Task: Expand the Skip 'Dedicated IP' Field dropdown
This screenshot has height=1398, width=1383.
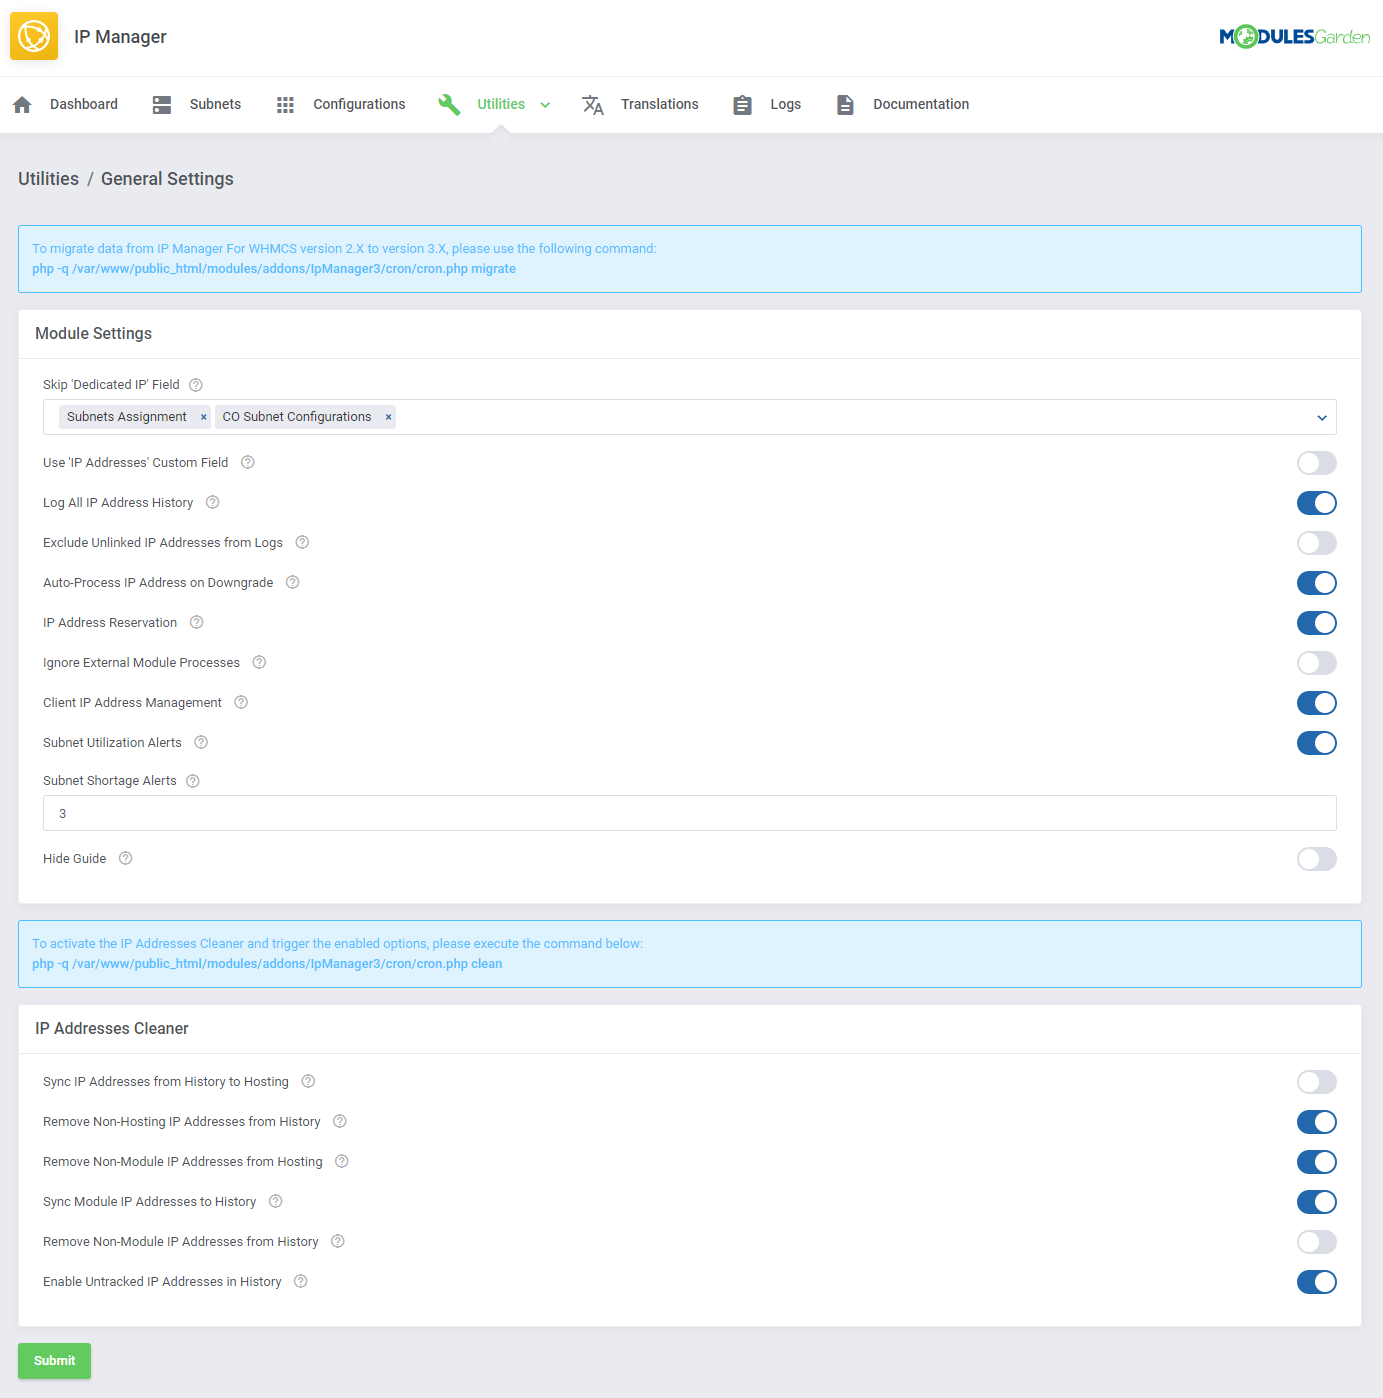Action: [x=1321, y=417]
